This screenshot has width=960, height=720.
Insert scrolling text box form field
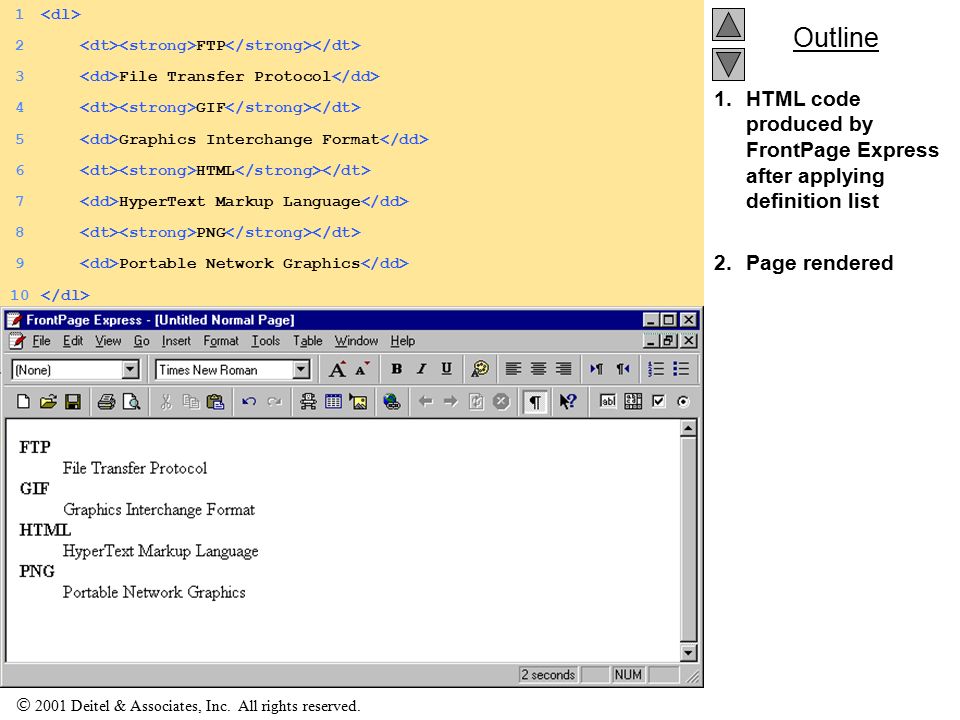(633, 402)
